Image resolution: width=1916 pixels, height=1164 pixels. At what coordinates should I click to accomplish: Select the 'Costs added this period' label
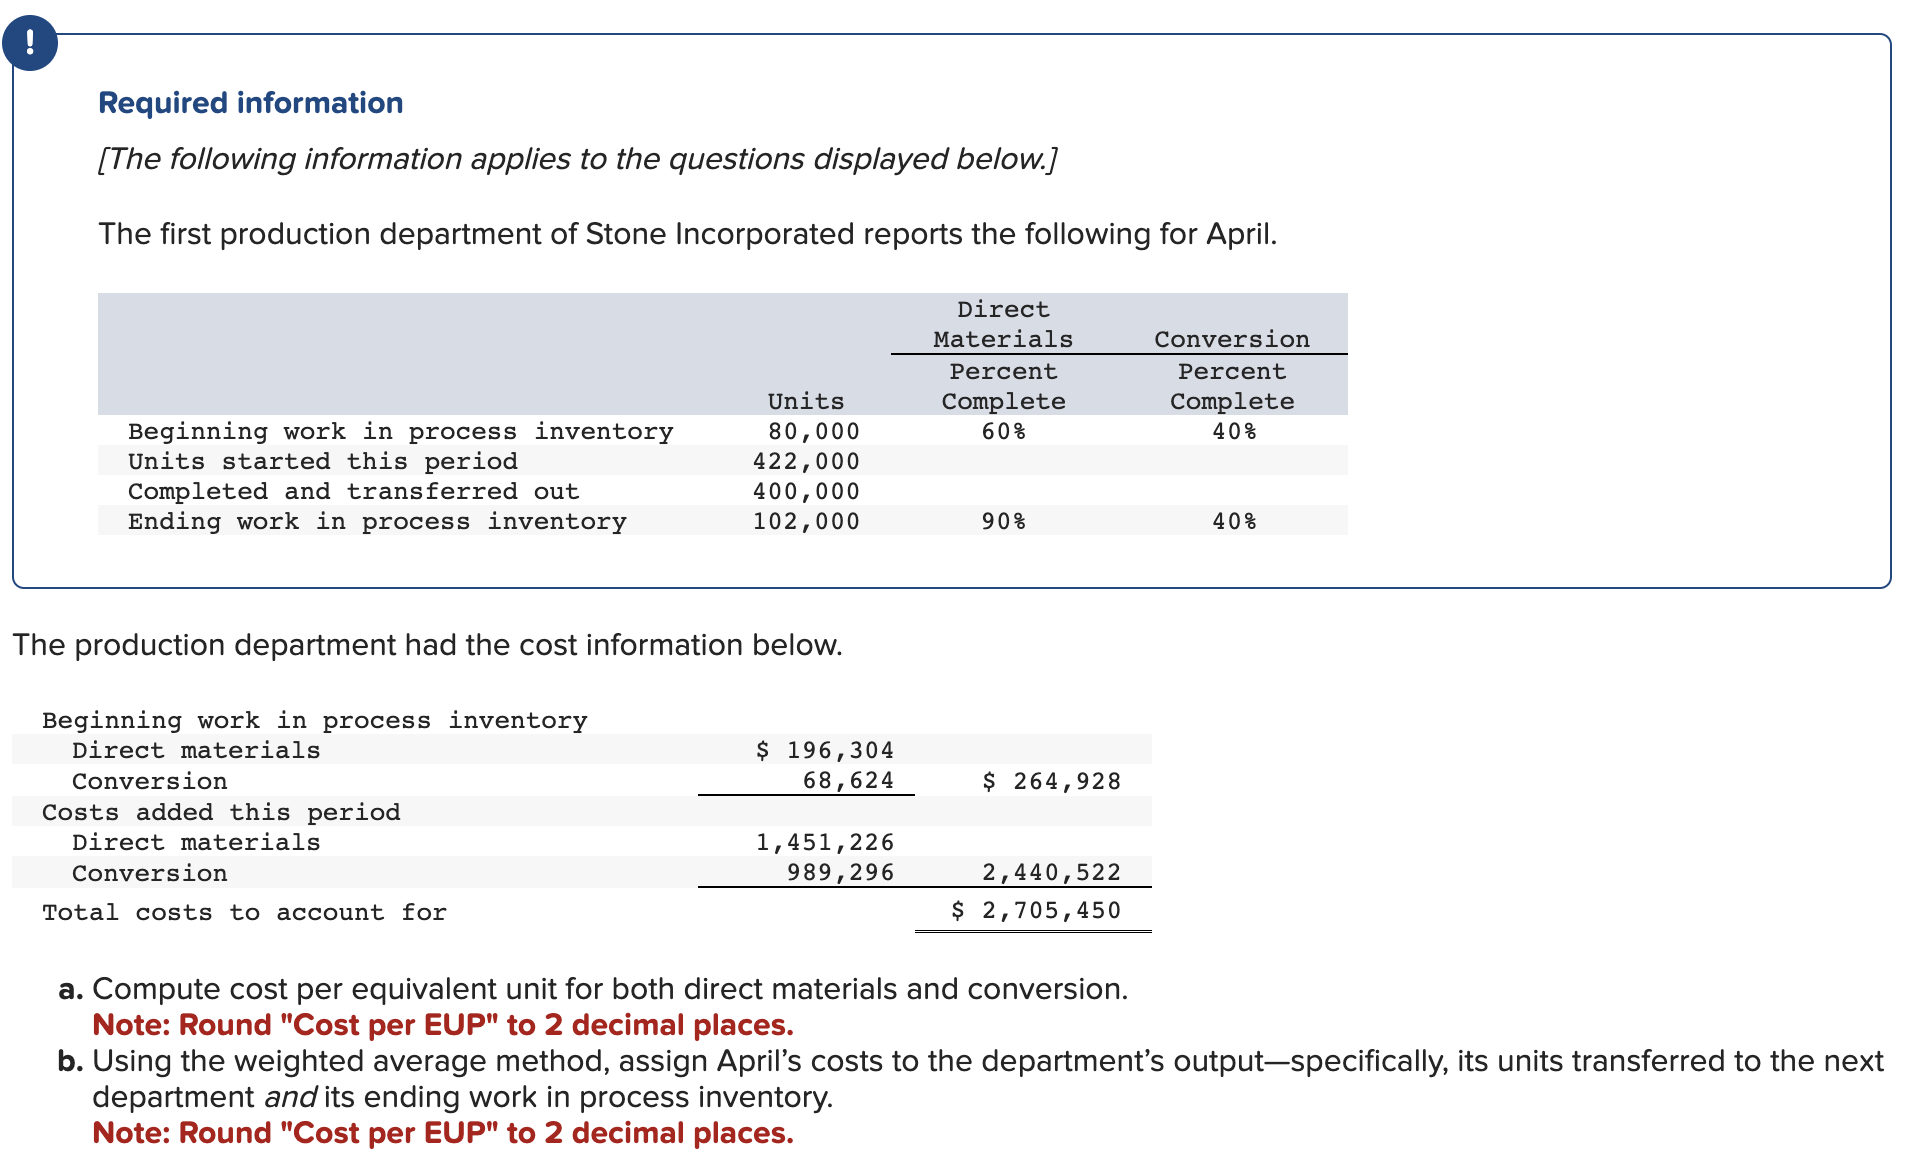tap(221, 812)
